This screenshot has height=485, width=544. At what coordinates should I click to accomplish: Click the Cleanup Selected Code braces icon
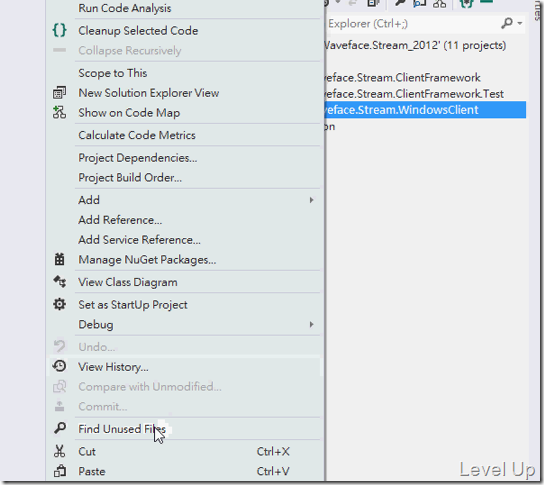pyautogui.click(x=59, y=31)
